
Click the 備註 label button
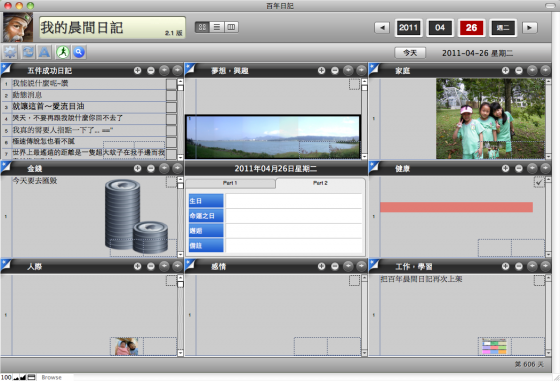click(x=206, y=246)
